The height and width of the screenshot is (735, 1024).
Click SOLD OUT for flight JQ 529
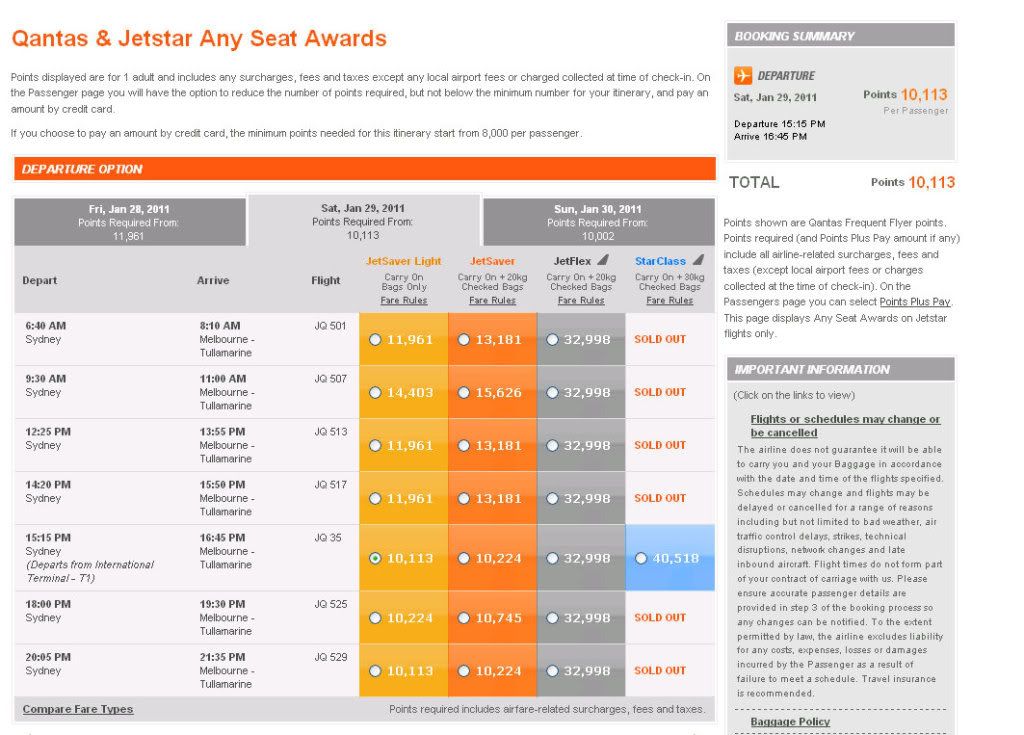660,670
